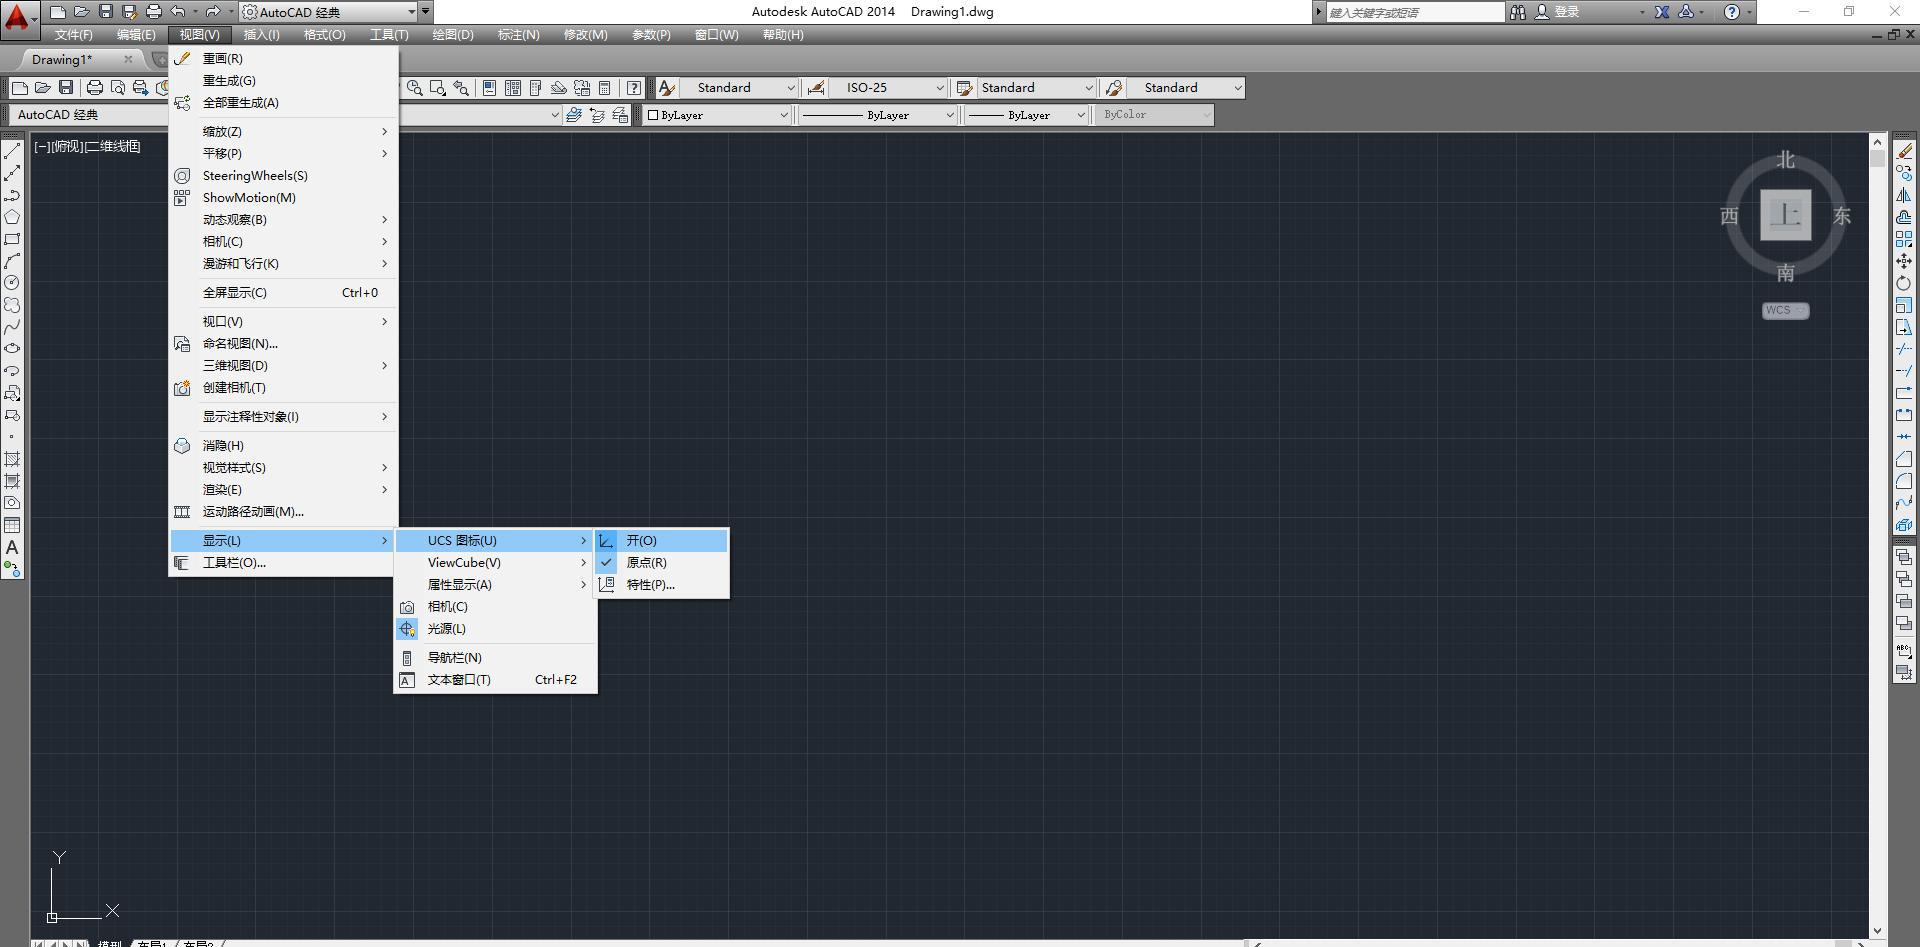
Task: Click the 登录 sign-in button
Action: 1558,12
